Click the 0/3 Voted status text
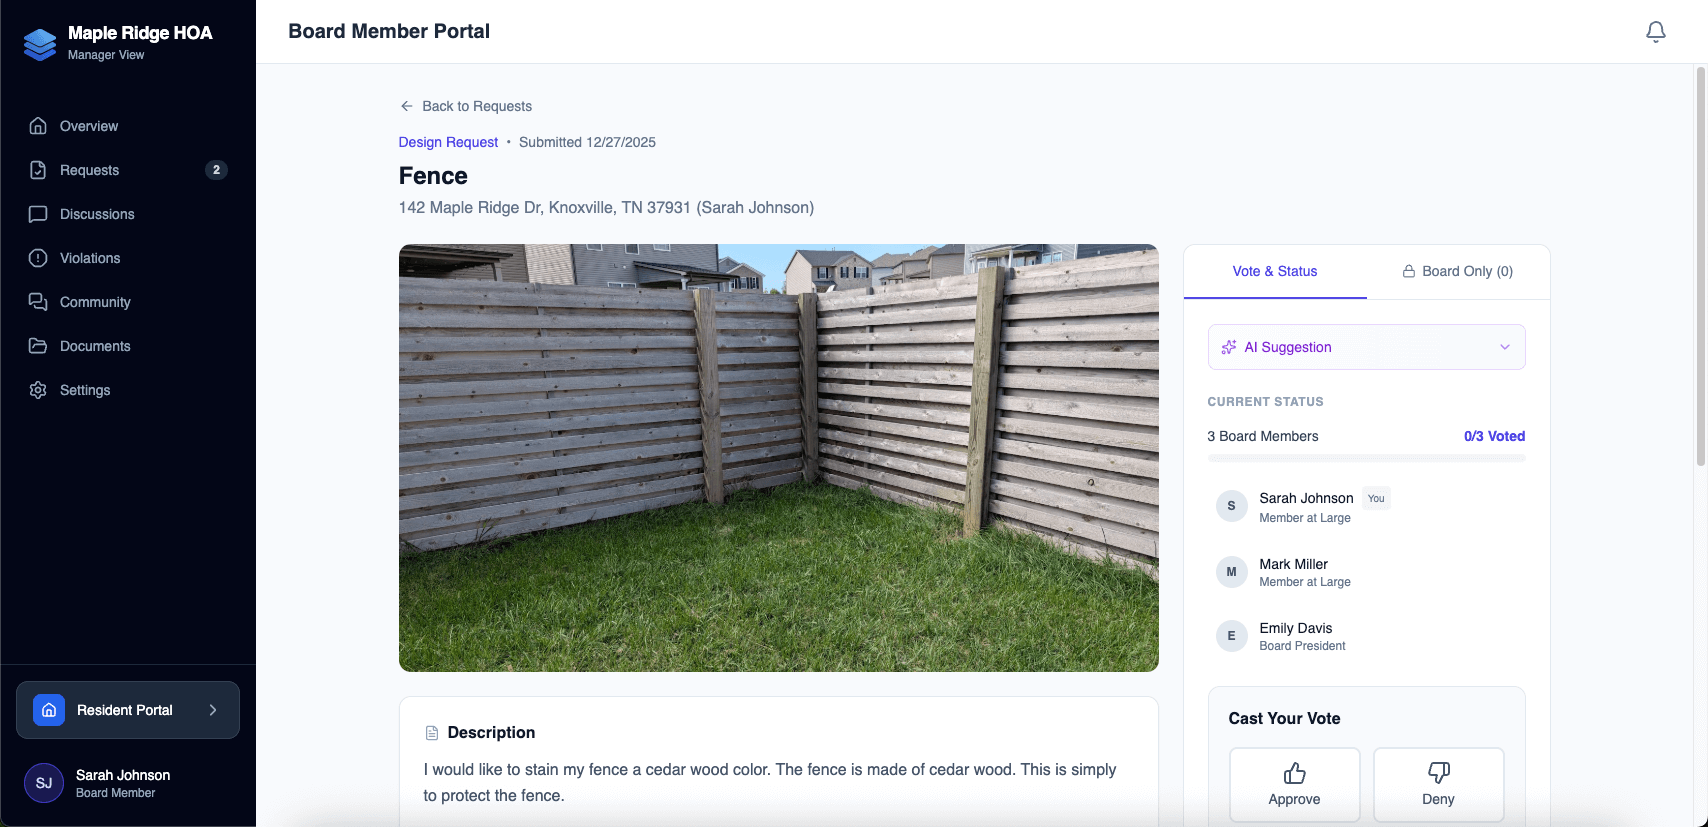1708x827 pixels. (1494, 436)
